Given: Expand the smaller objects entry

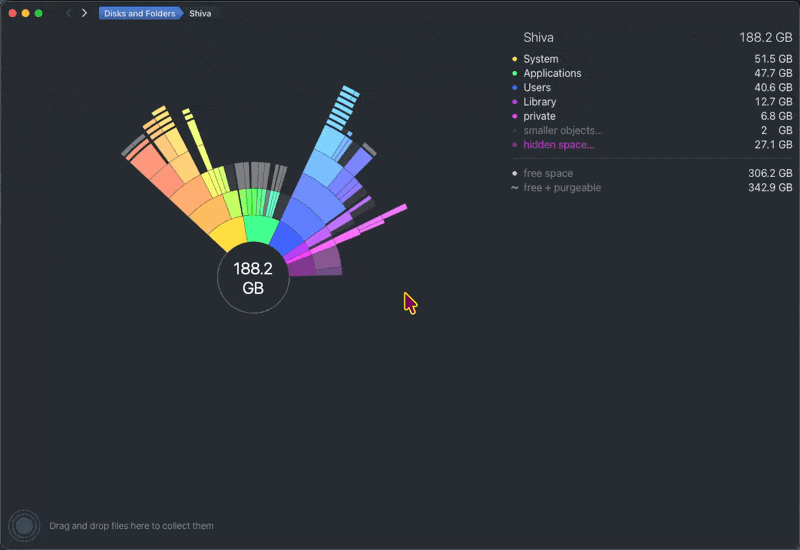Looking at the screenshot, I should pyautogui.click(x=563, y=131).
